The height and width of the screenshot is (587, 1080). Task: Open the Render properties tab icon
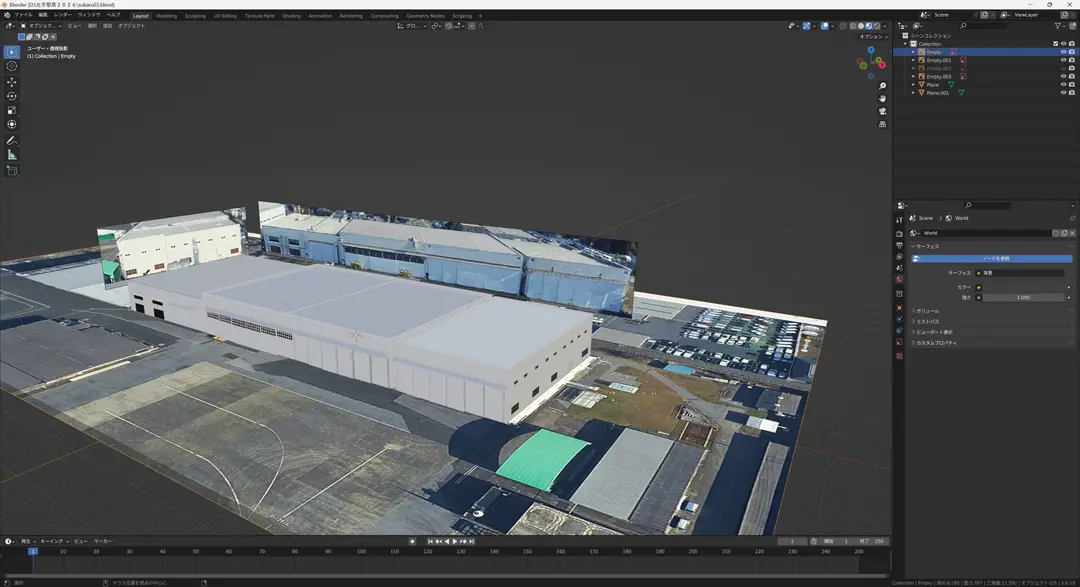[x=900, y=234]
